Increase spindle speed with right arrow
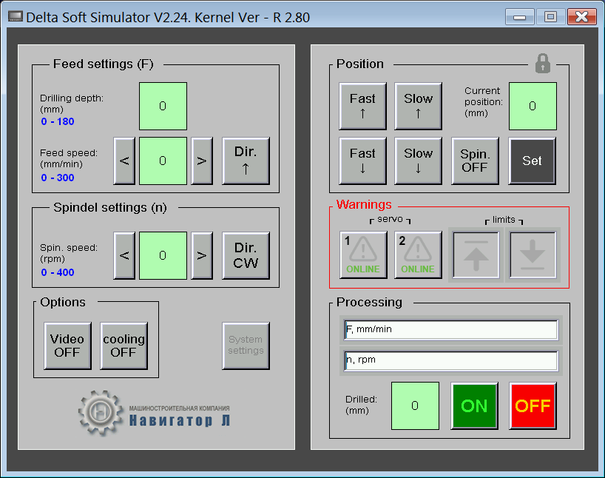This screenshot has width=605, height=478. (x=201, y=256)
